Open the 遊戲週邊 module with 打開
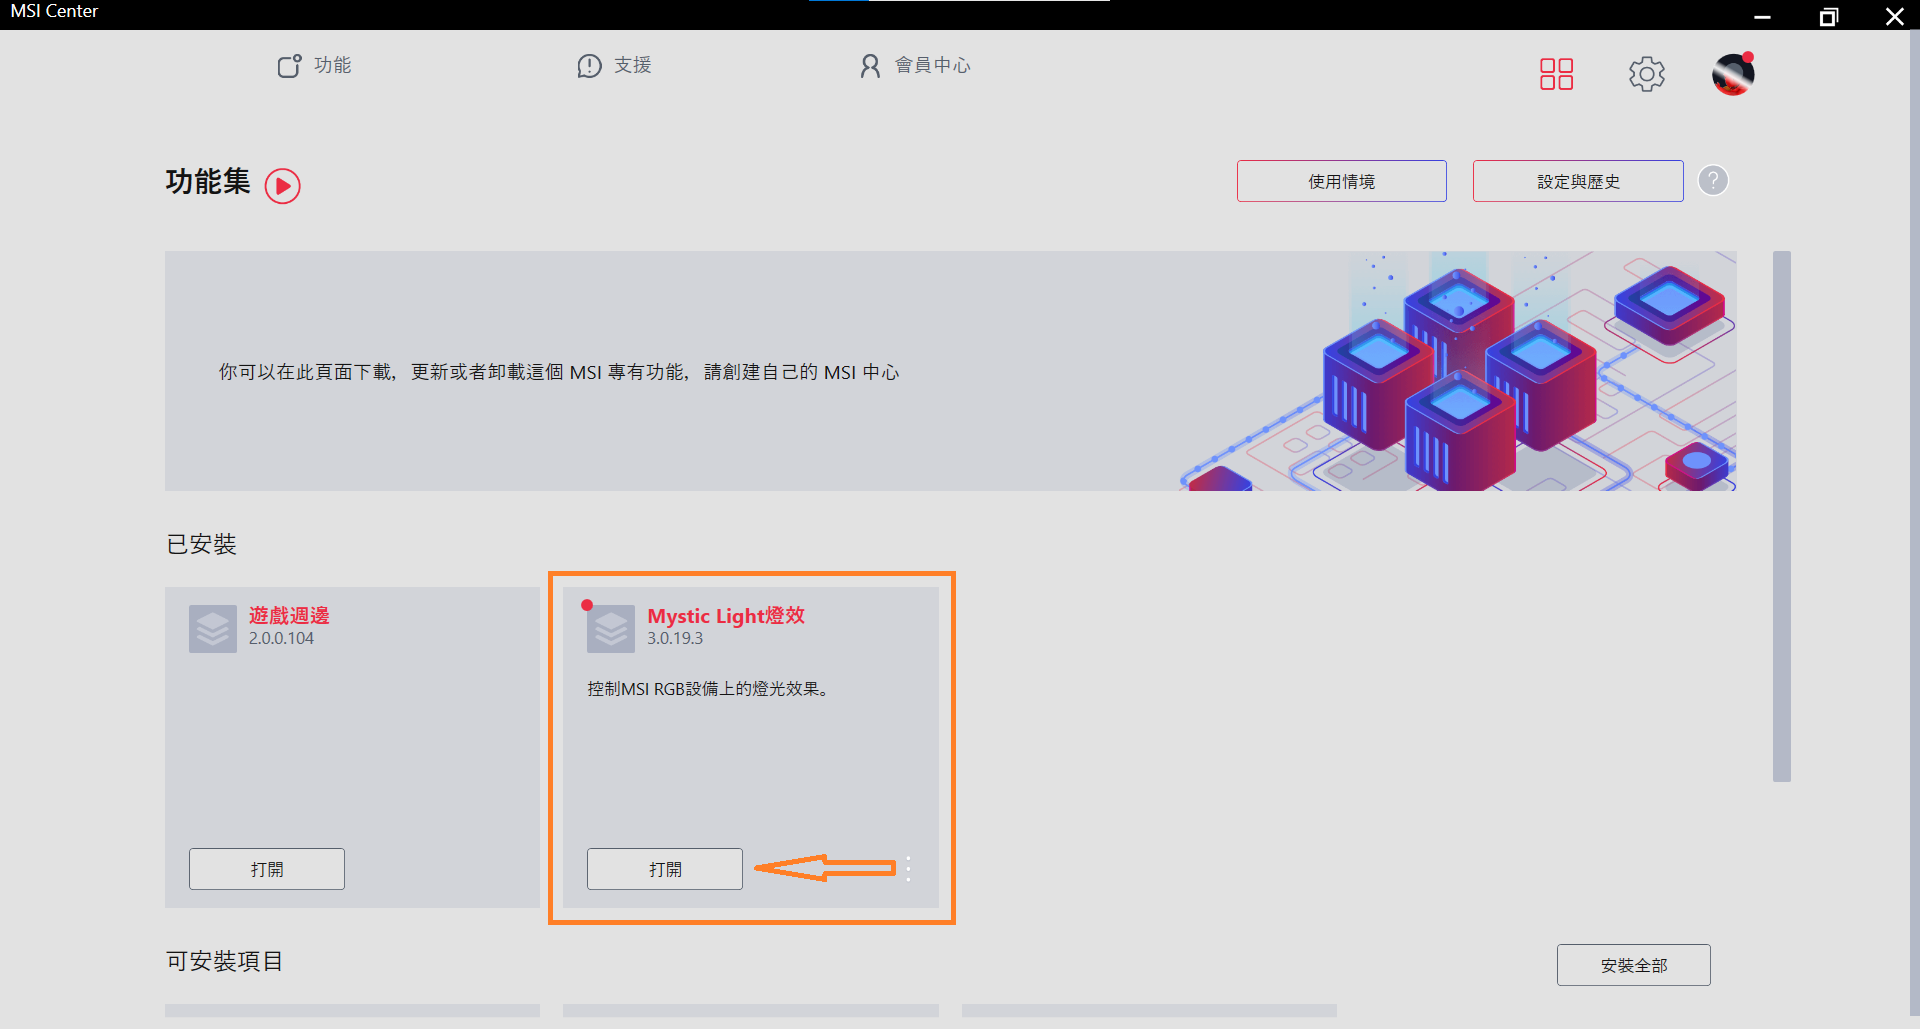 click(267, 869)
